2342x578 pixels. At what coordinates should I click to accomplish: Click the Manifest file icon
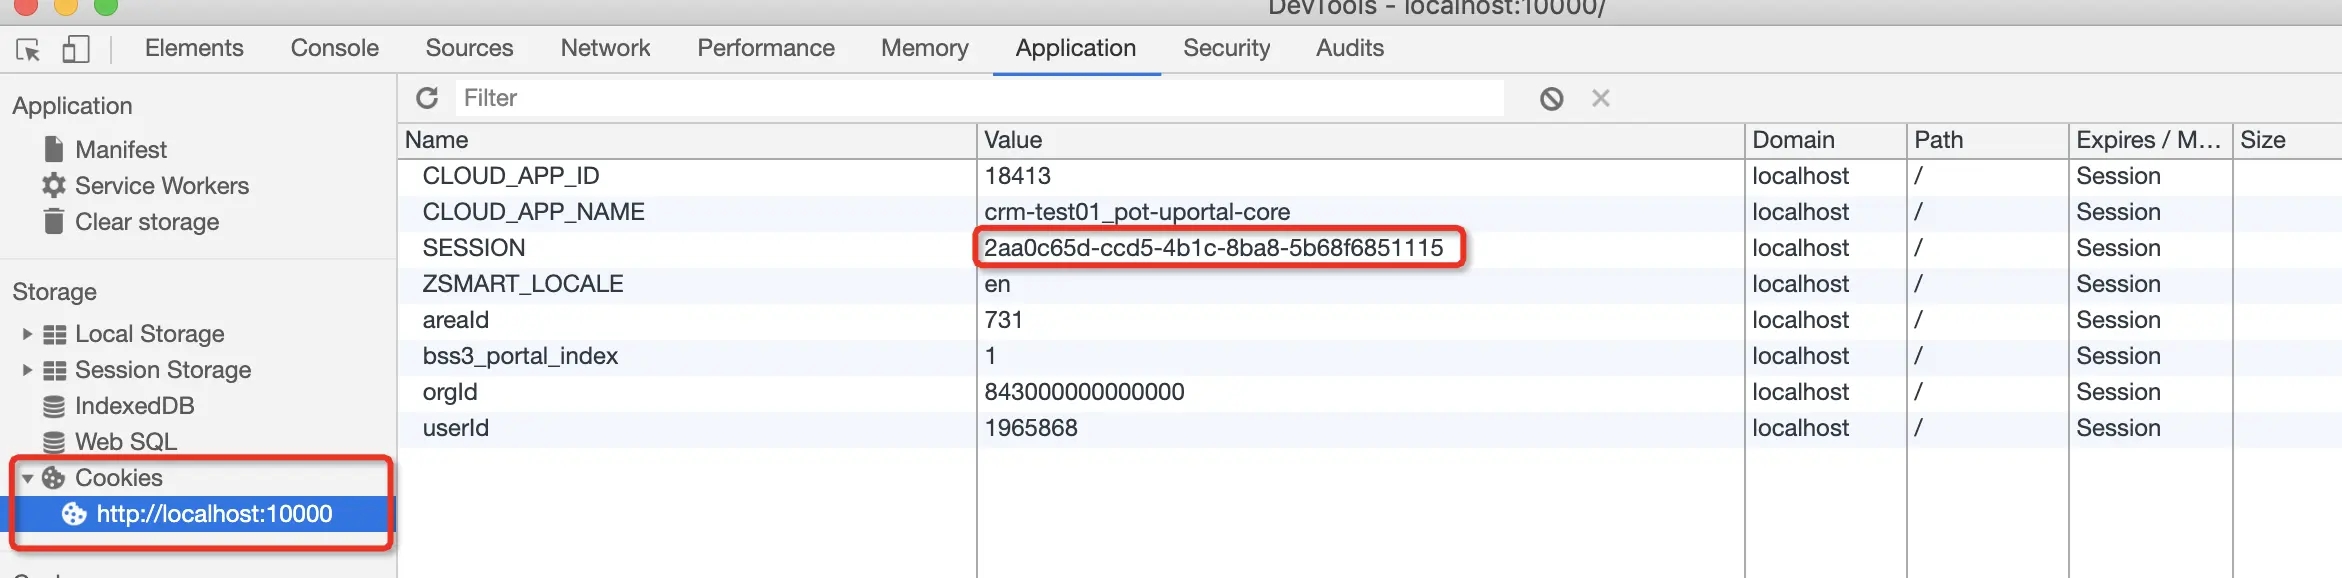coord(54,149)
